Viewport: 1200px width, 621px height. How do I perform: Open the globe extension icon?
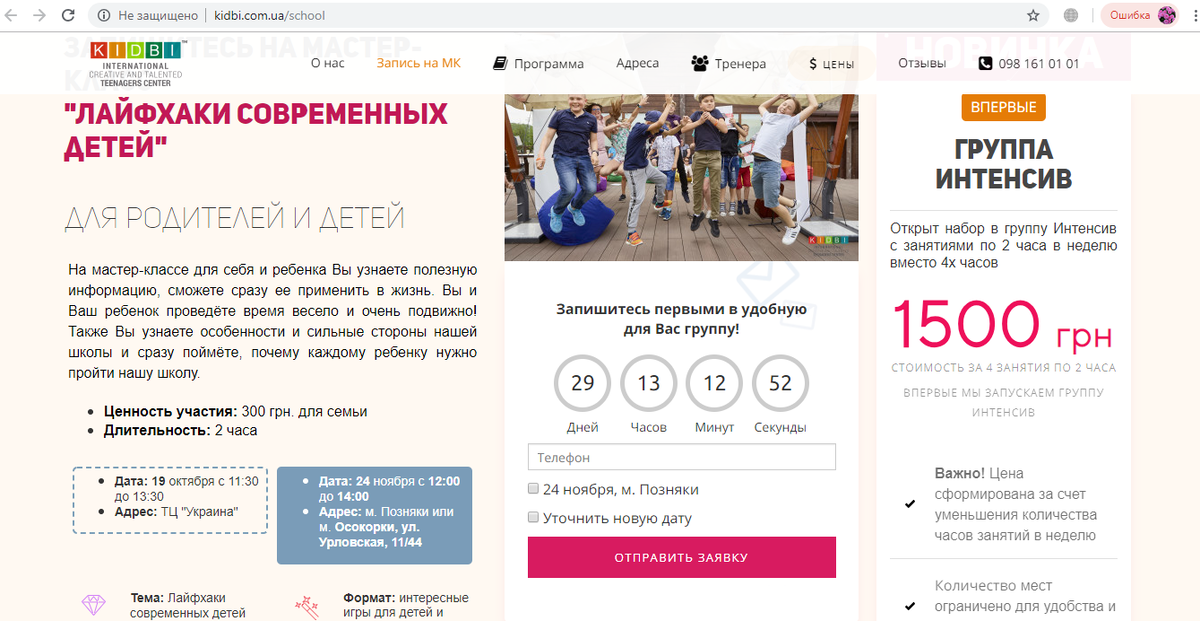pyautogui.click(x=1071, y=16)
